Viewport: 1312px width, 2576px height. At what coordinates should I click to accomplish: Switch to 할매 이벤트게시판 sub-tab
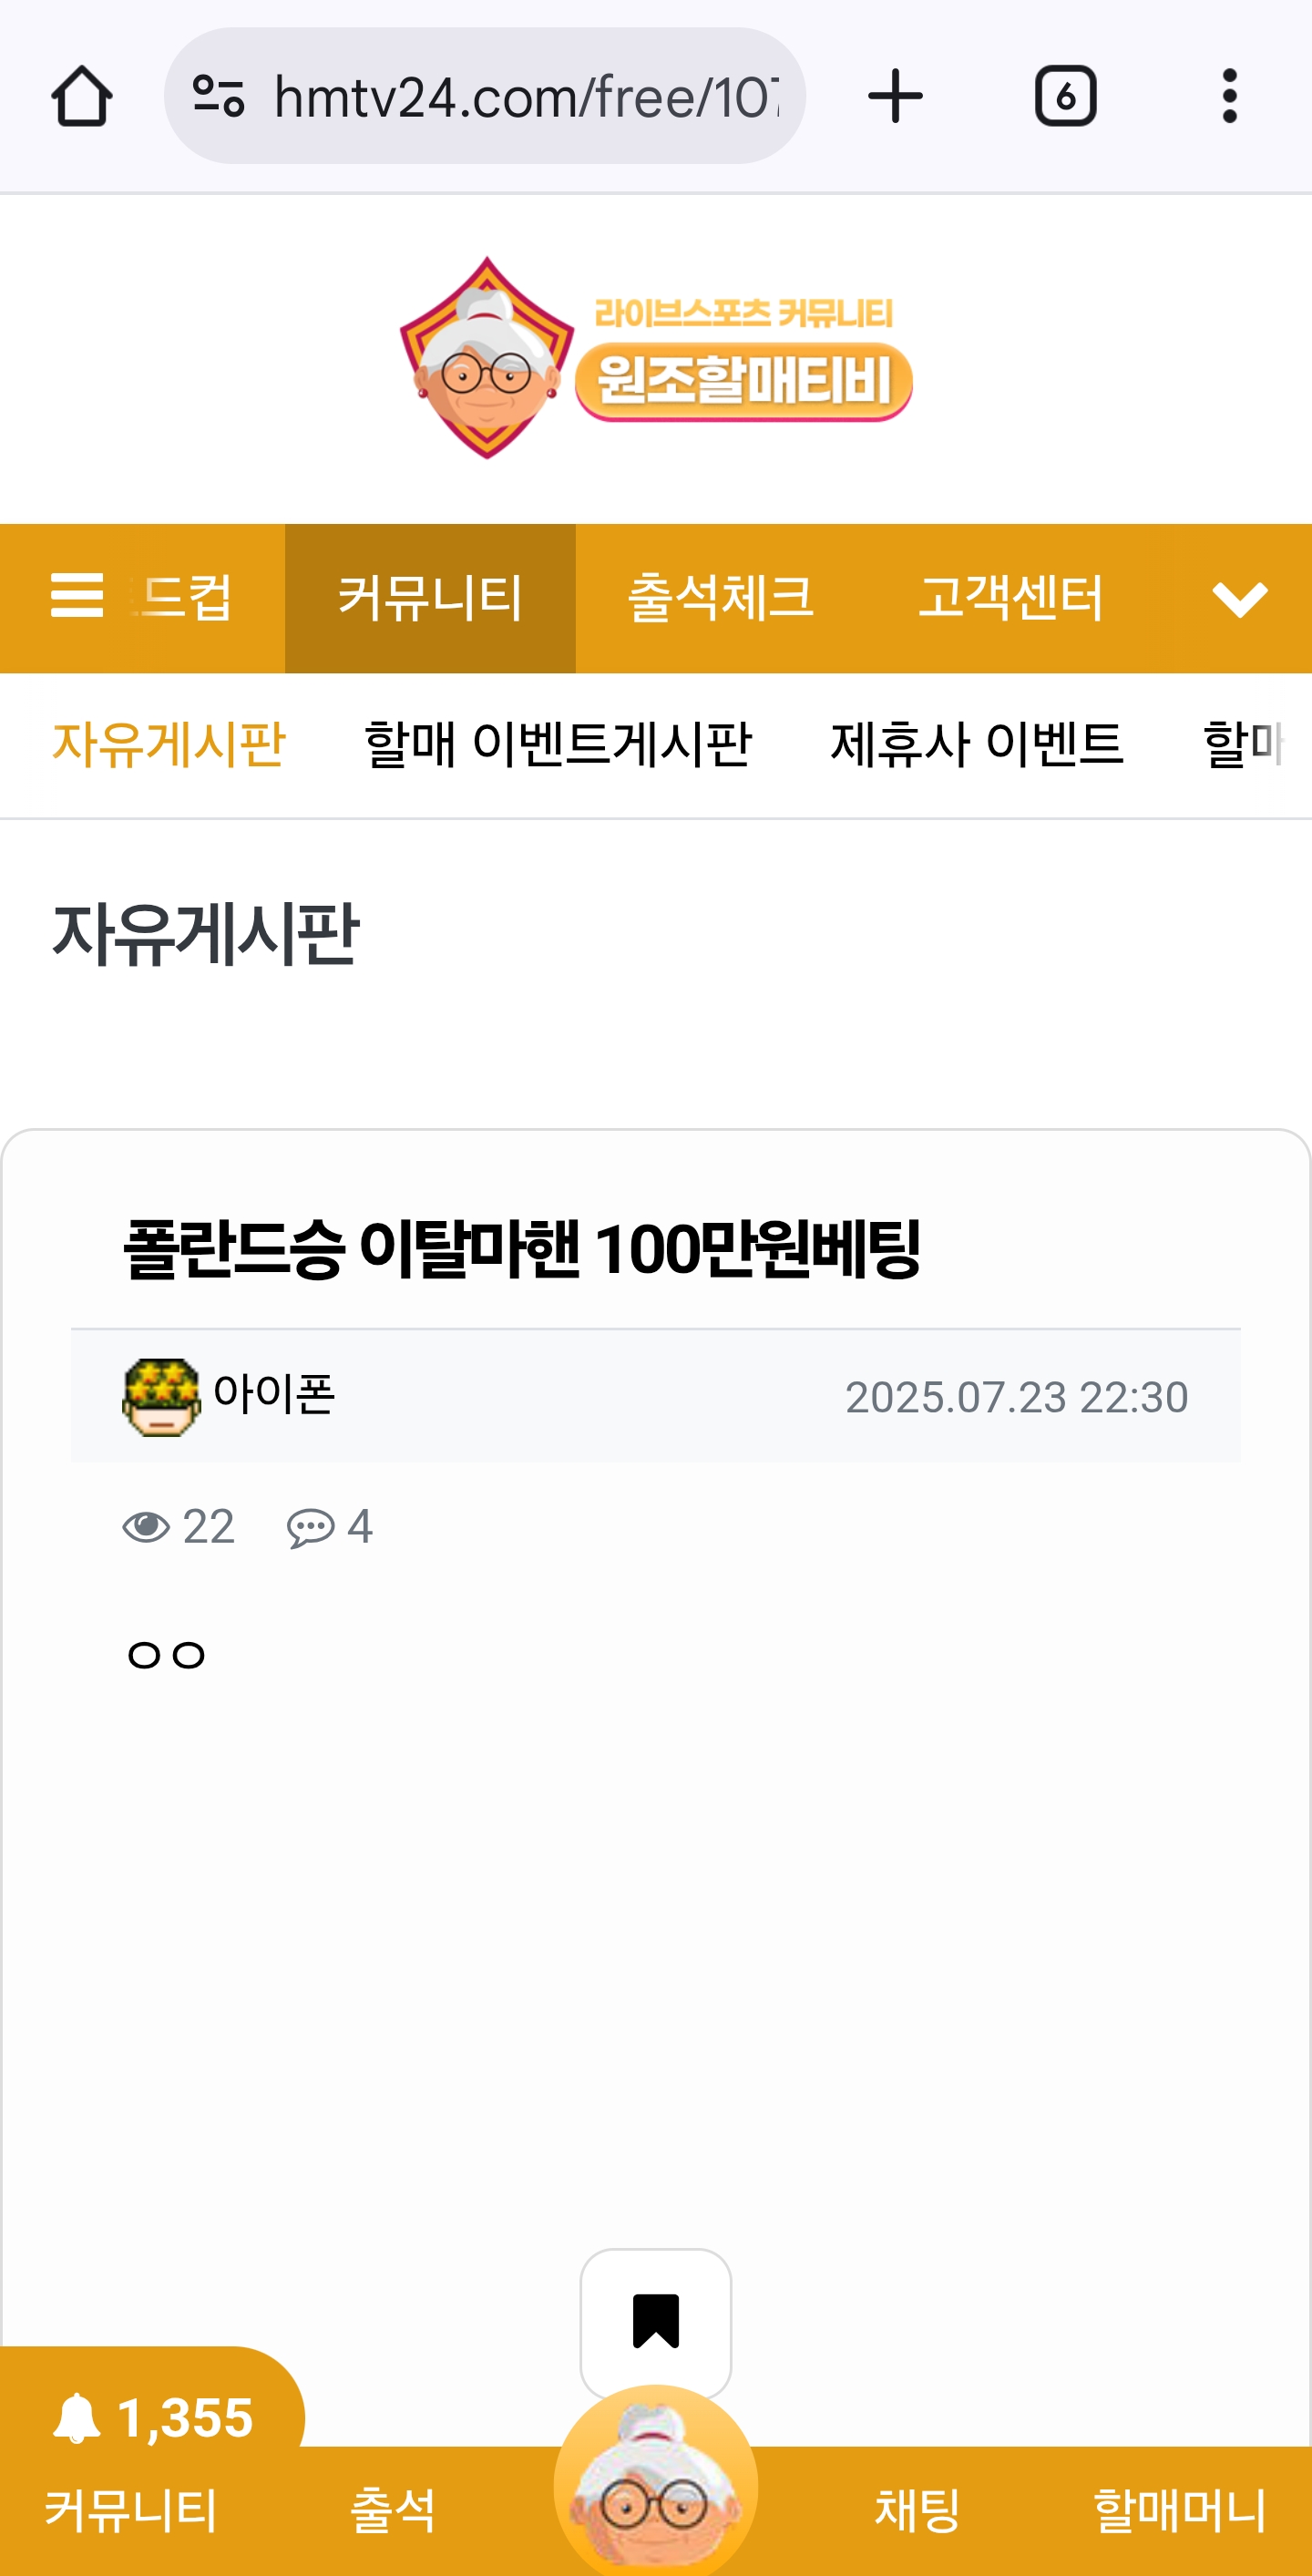(557, 744)
